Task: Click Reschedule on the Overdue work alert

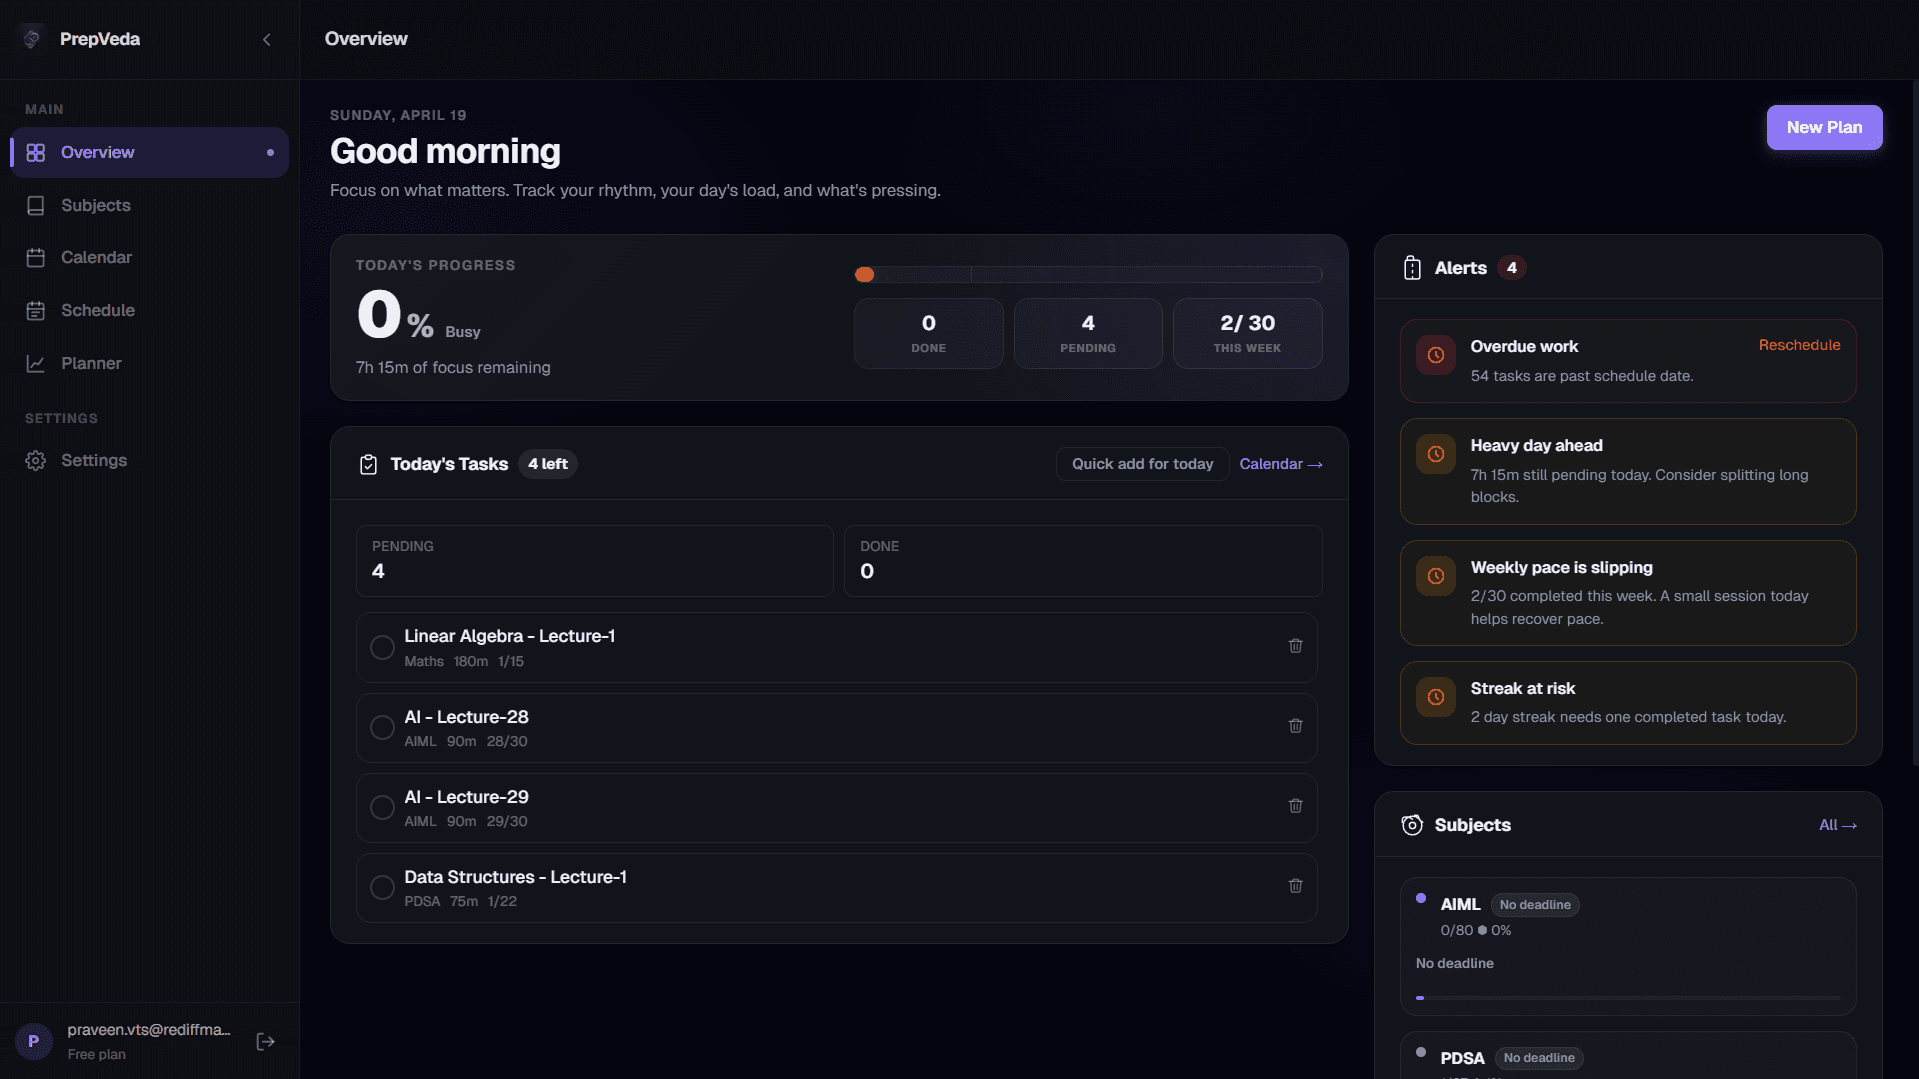Action: pyautogui.click(x=1799, y=345)
